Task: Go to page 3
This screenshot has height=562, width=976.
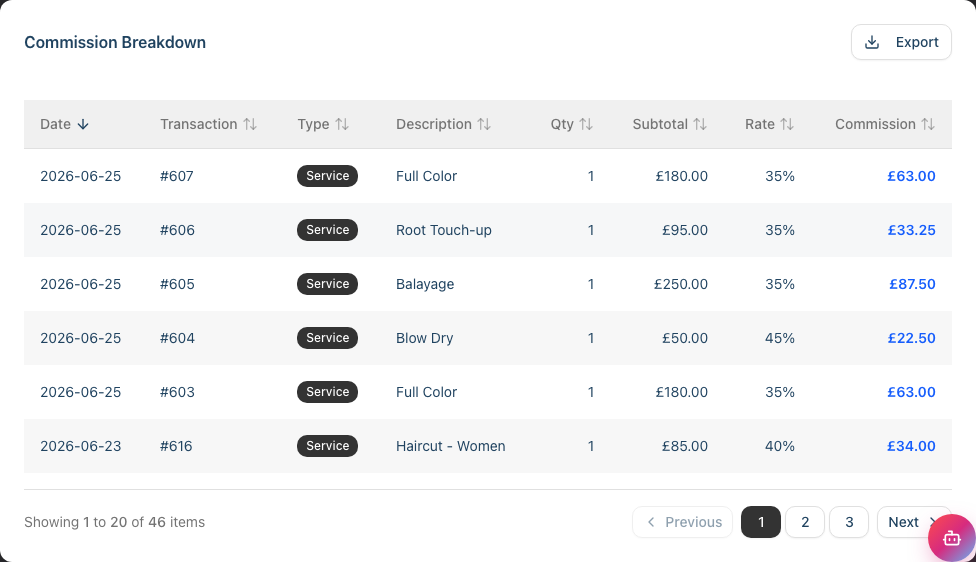Action: pos(849,522)
